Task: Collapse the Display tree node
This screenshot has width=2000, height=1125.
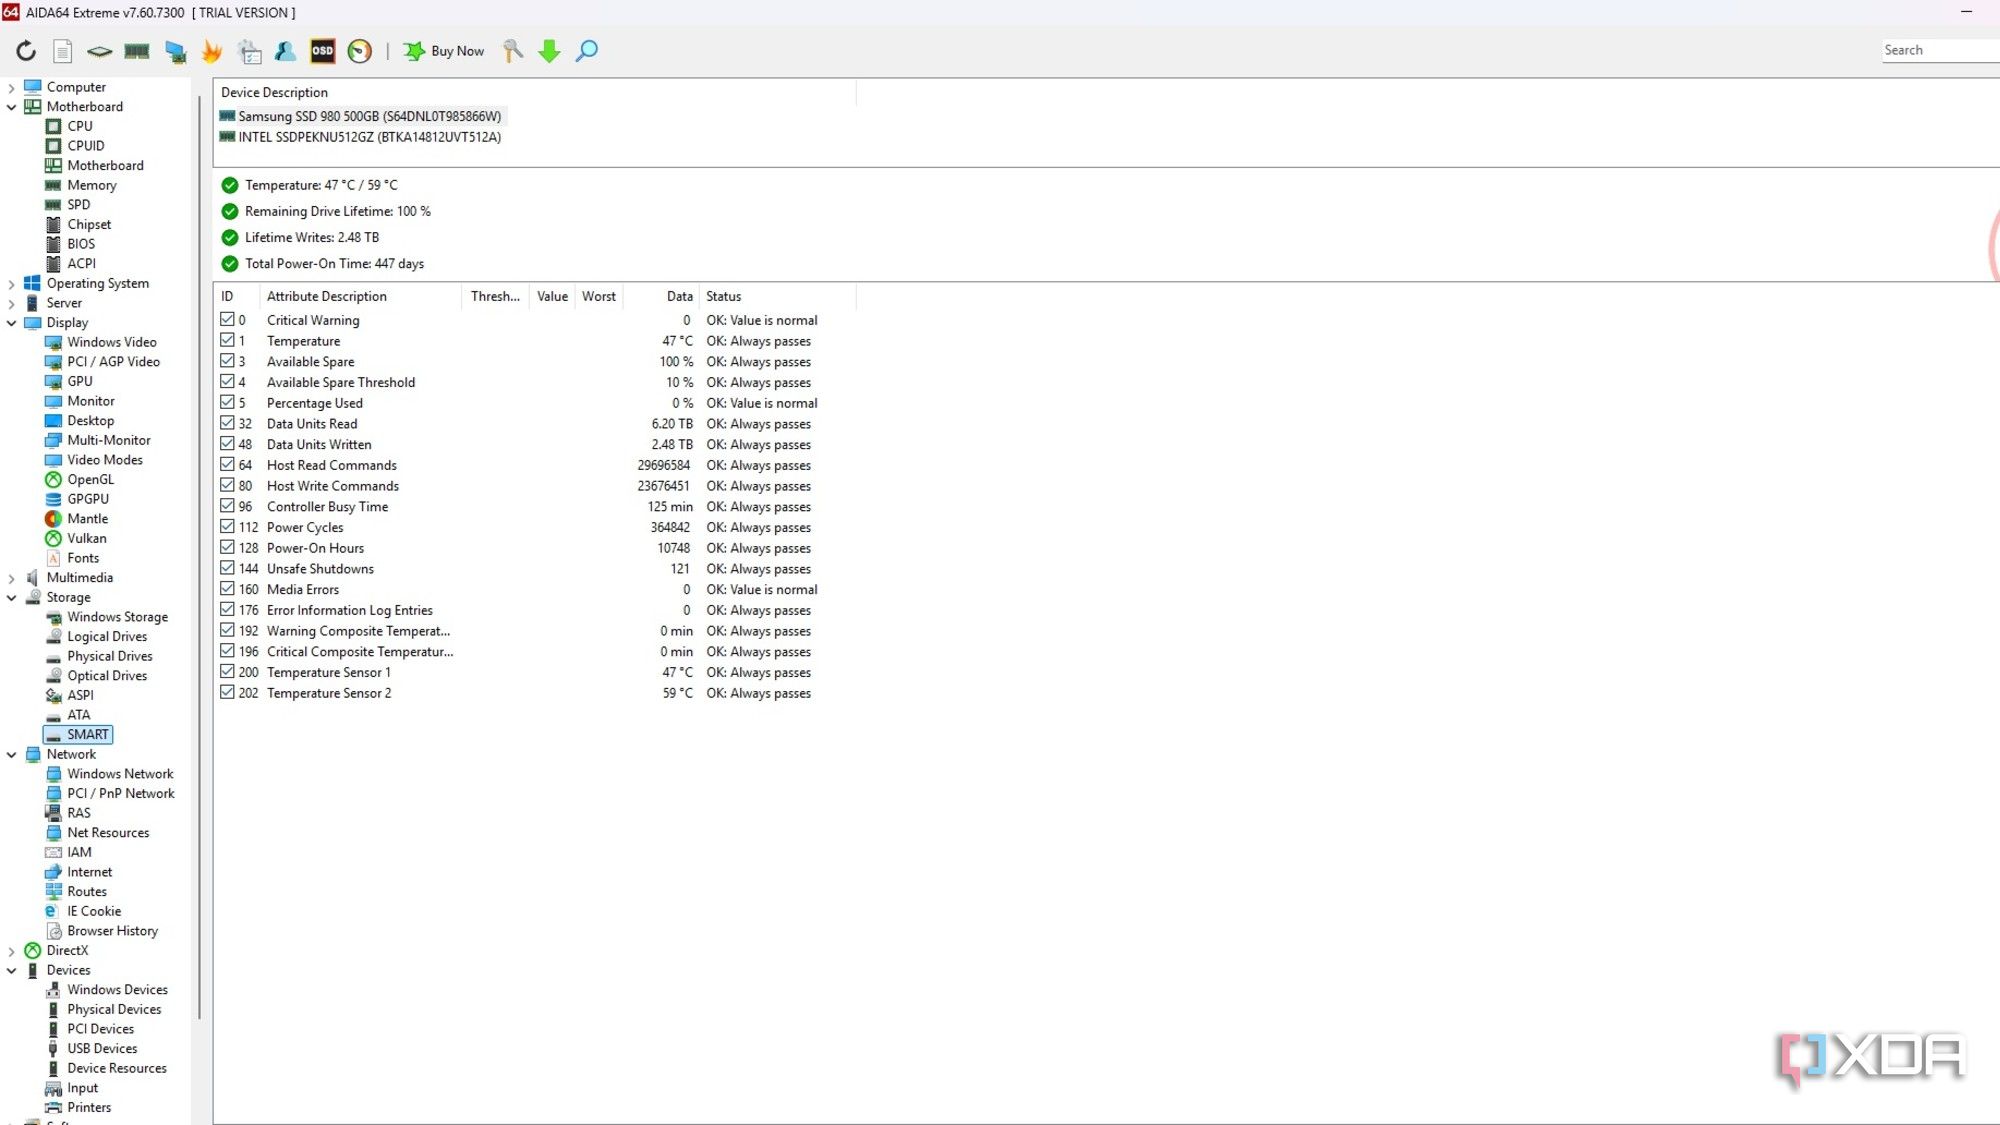Action: pyautogui.click(x=11, y=323)
